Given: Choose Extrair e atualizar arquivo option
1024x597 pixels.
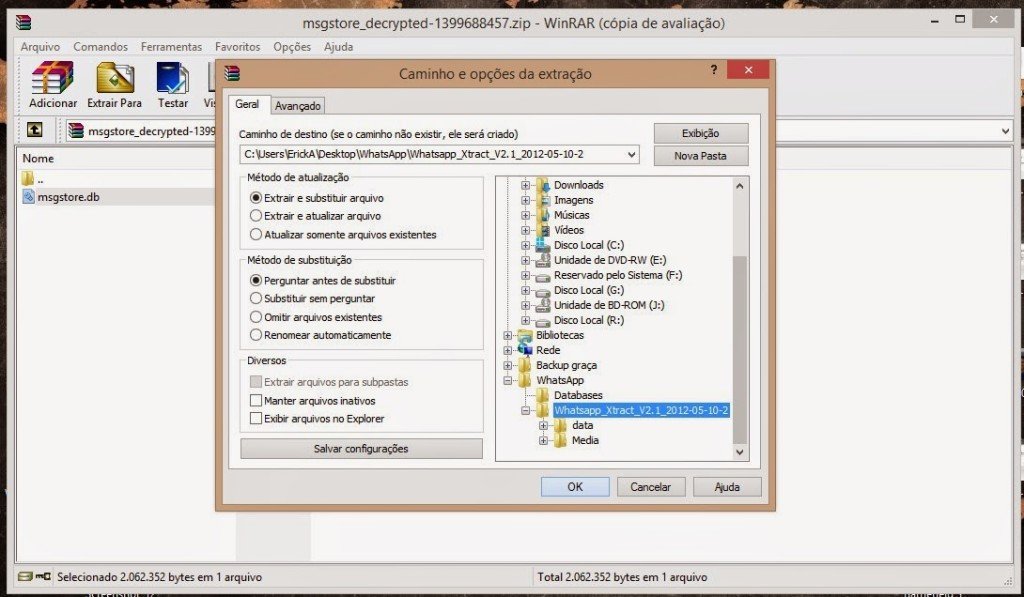Looking at the screenshot, I should click(256, 216).
